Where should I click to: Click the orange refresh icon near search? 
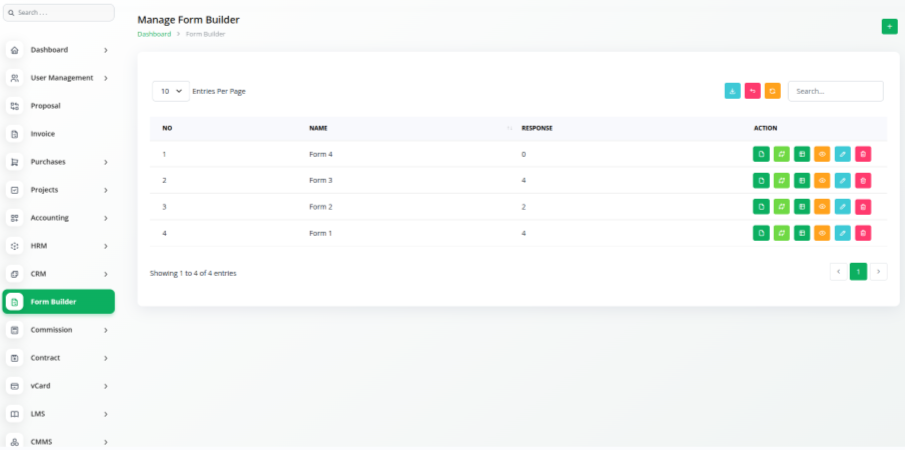[x=772, y=91]
